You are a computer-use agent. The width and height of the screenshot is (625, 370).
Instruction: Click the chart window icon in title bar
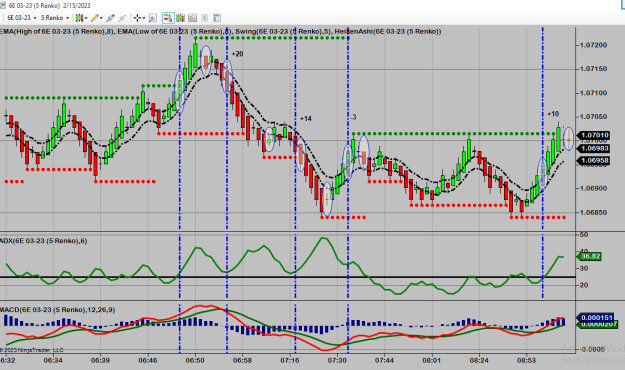(x=3, y=6)
